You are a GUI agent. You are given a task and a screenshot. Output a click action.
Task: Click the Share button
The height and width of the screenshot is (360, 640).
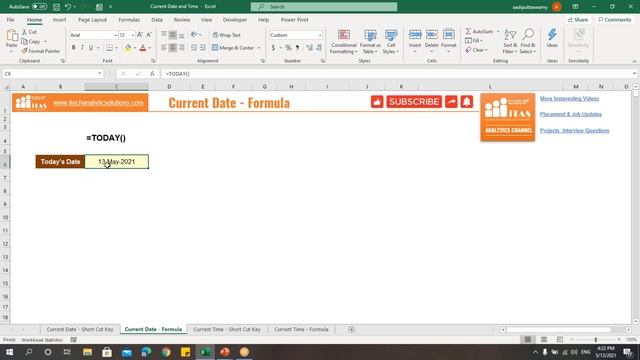pos(578,20)
